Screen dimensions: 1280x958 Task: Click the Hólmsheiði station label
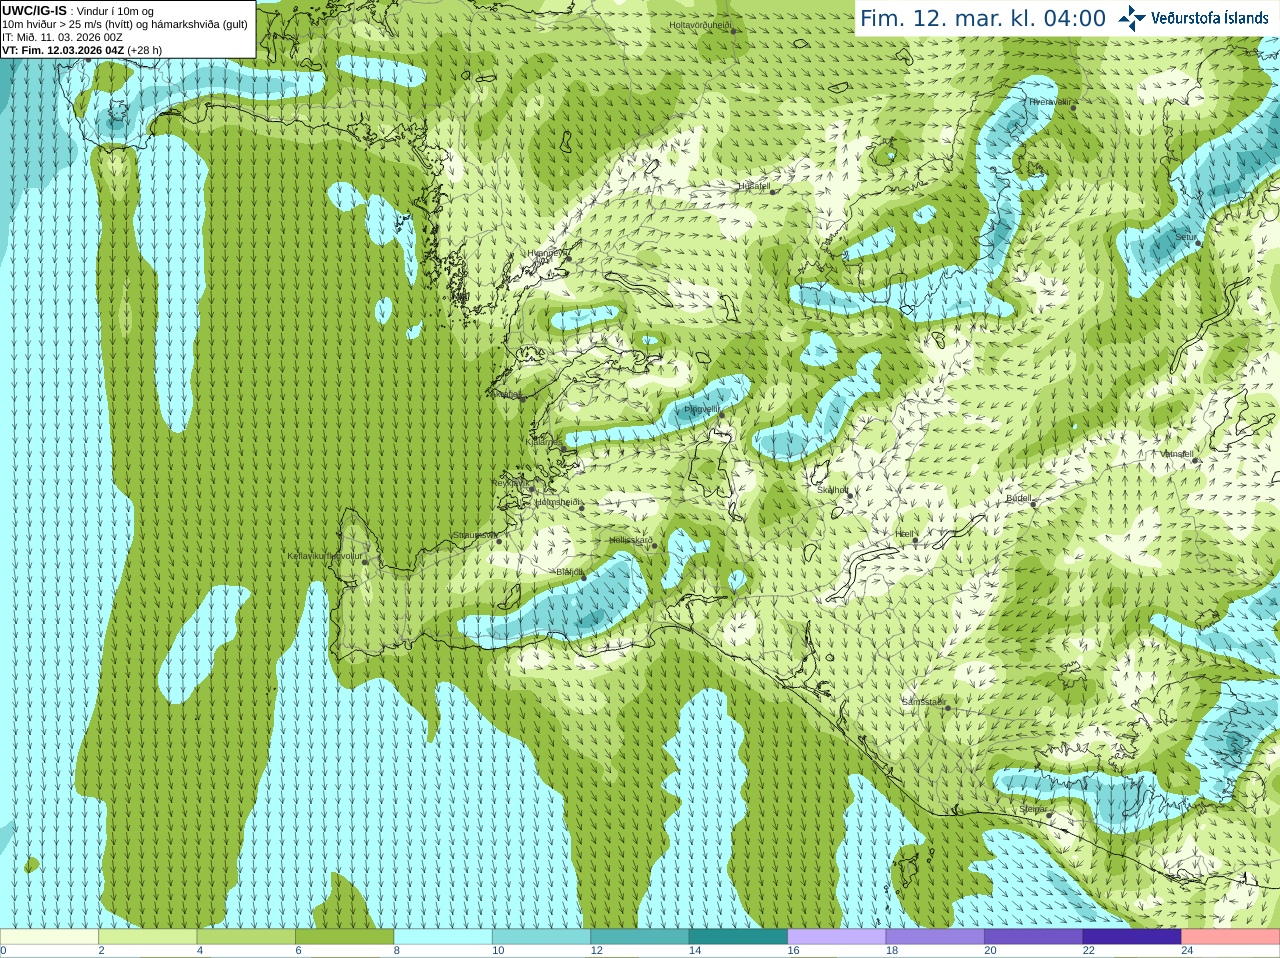pos(557,502)
